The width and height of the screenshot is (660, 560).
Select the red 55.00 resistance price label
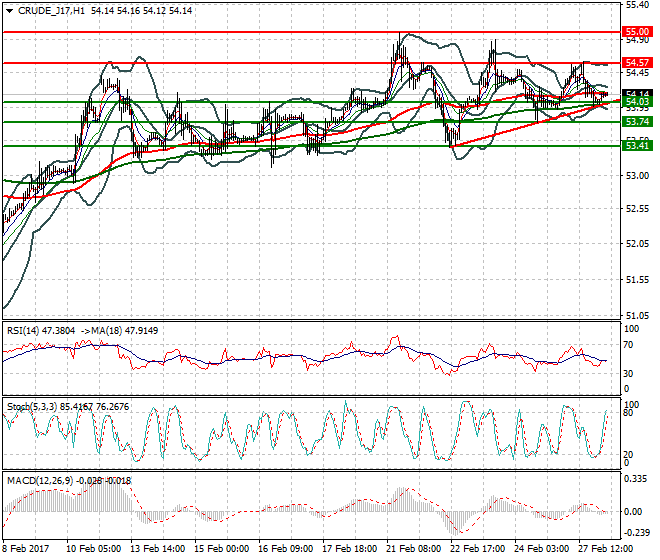click(x=637, y=32)
